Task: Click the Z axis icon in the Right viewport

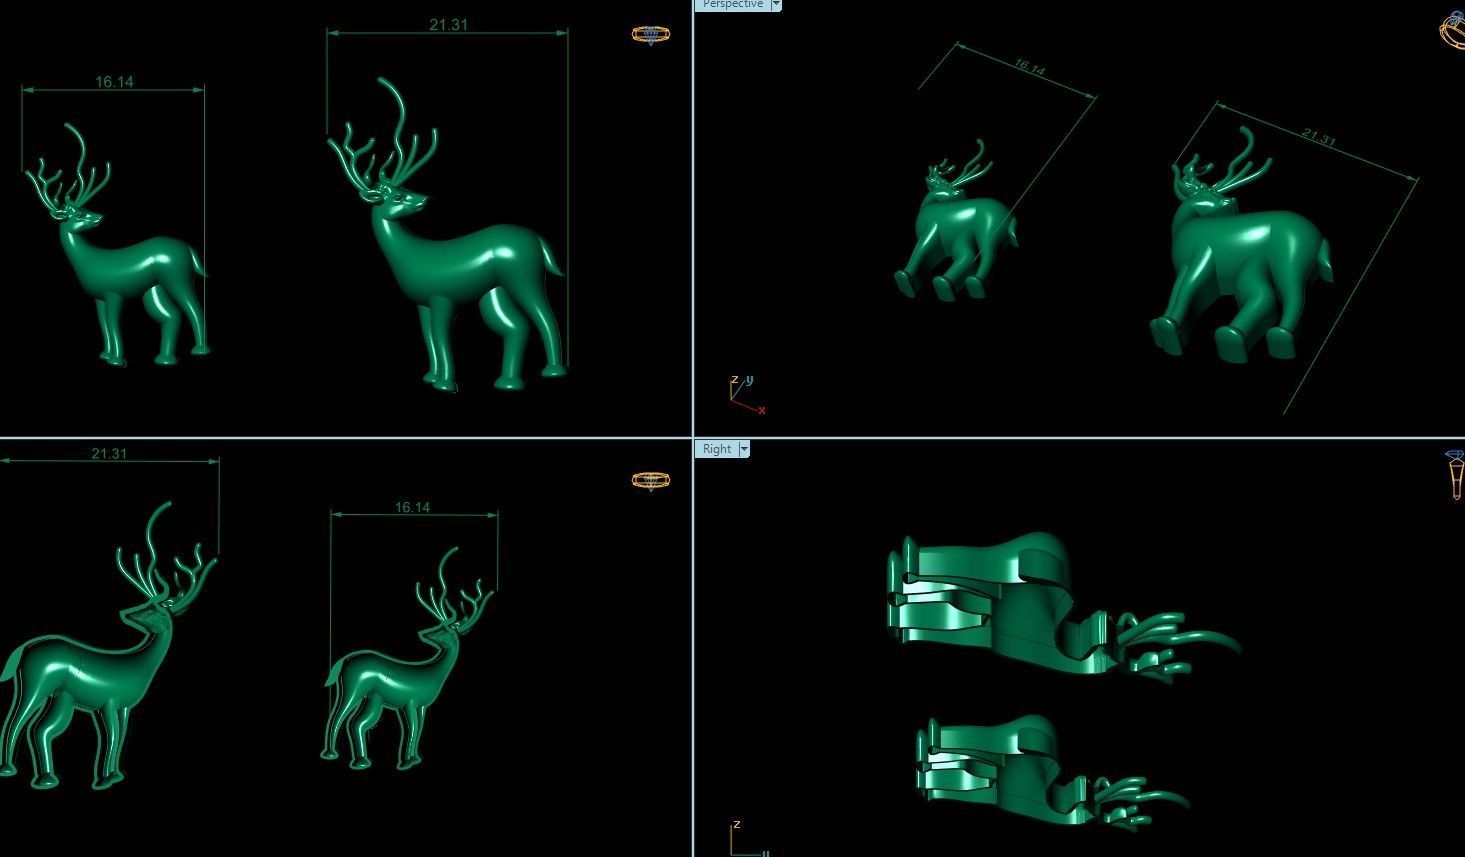Action: pyautogui.click(x=748, y=839)
